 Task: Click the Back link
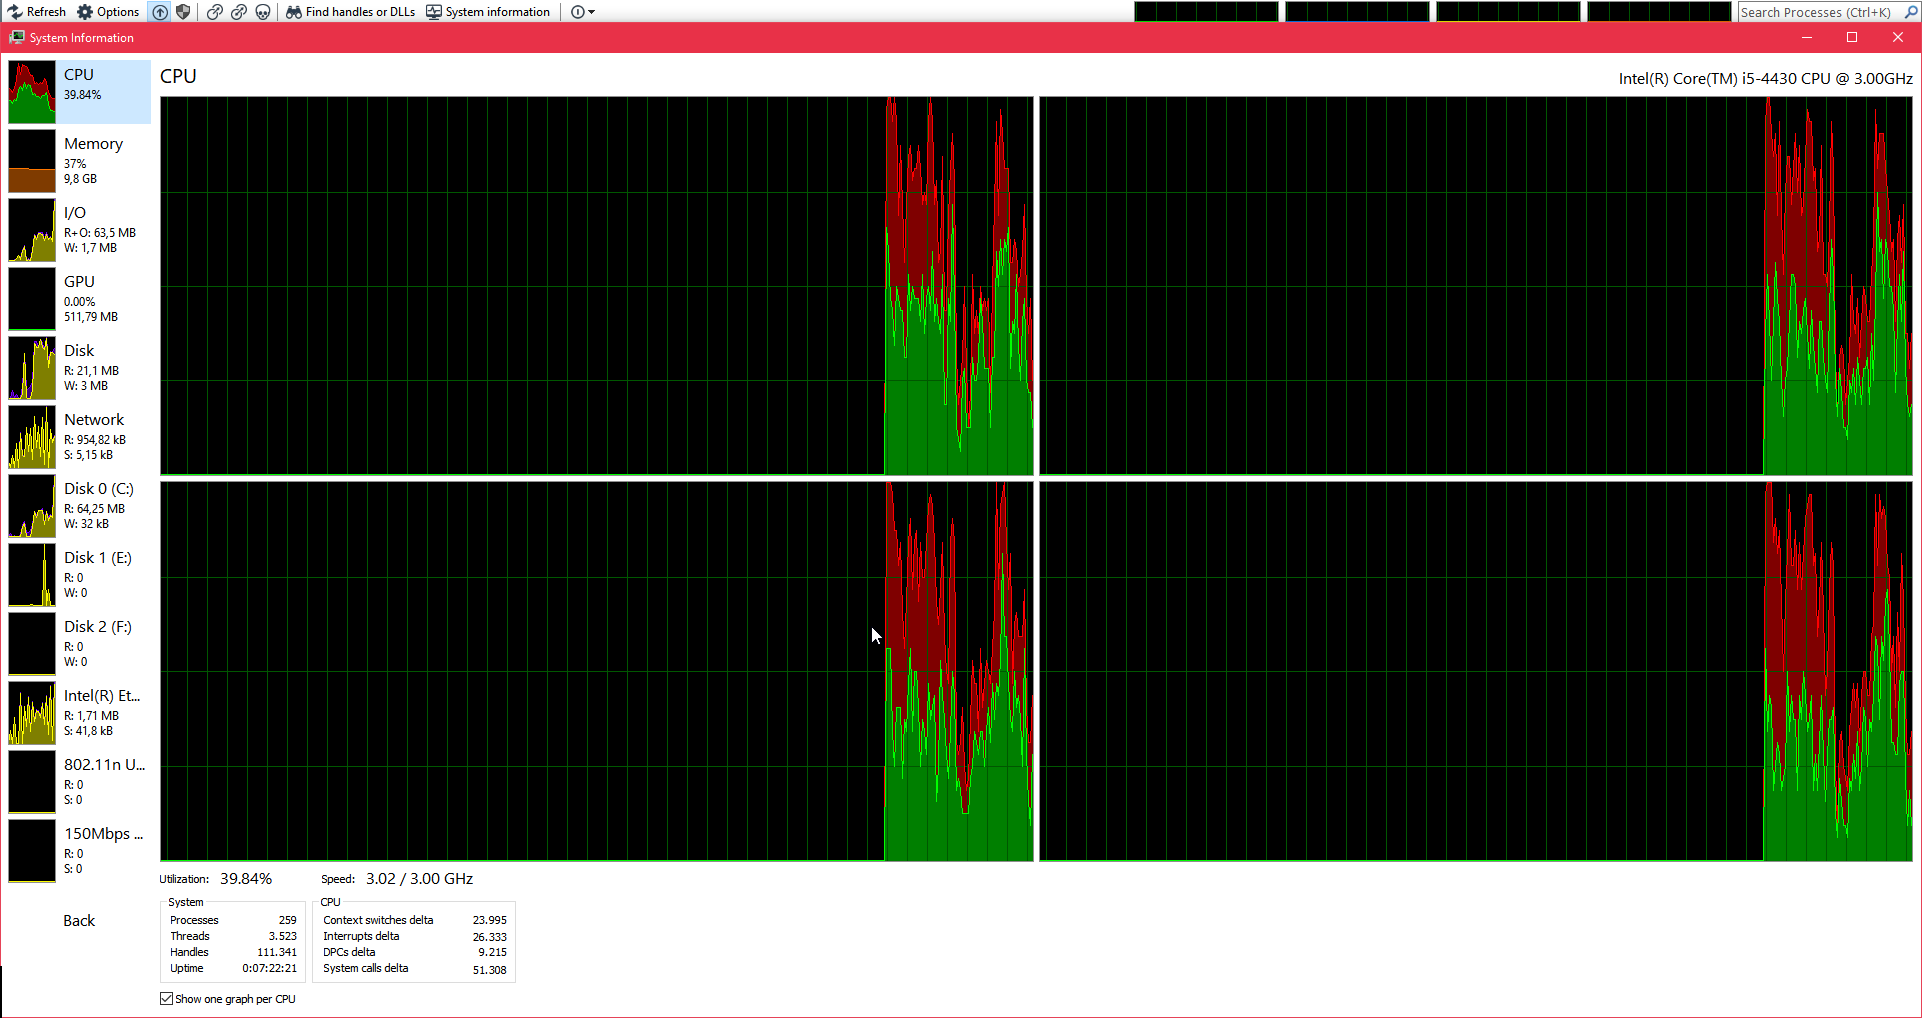pos(79,921)
